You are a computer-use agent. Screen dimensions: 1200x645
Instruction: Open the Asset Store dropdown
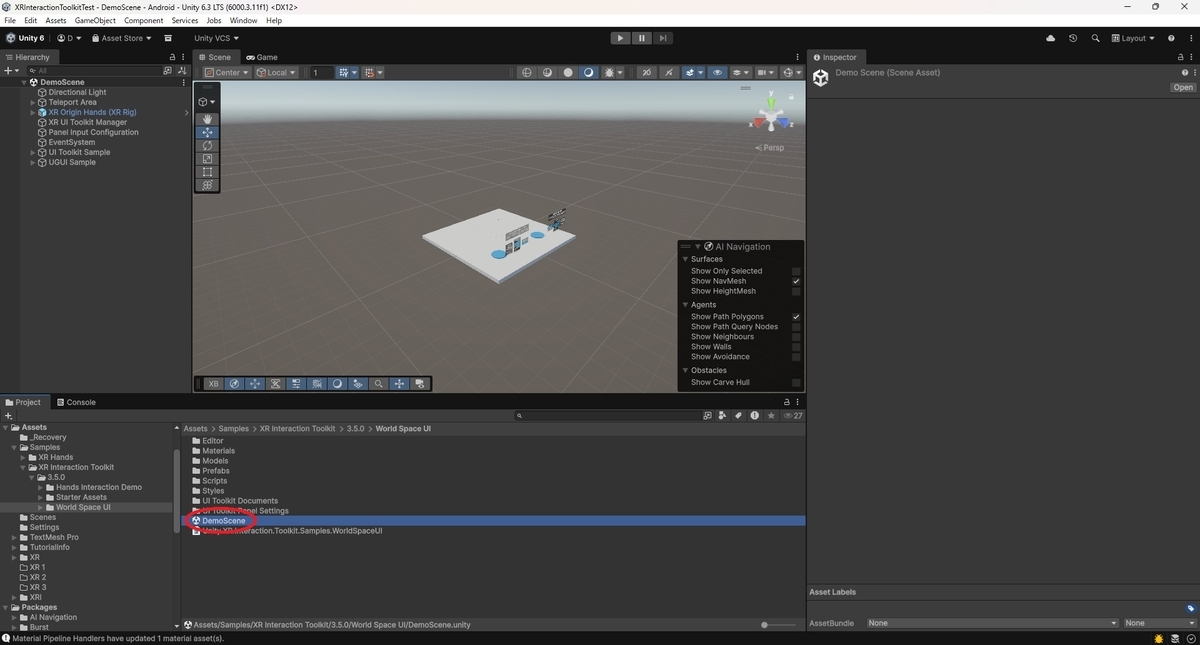pos(122,38)
